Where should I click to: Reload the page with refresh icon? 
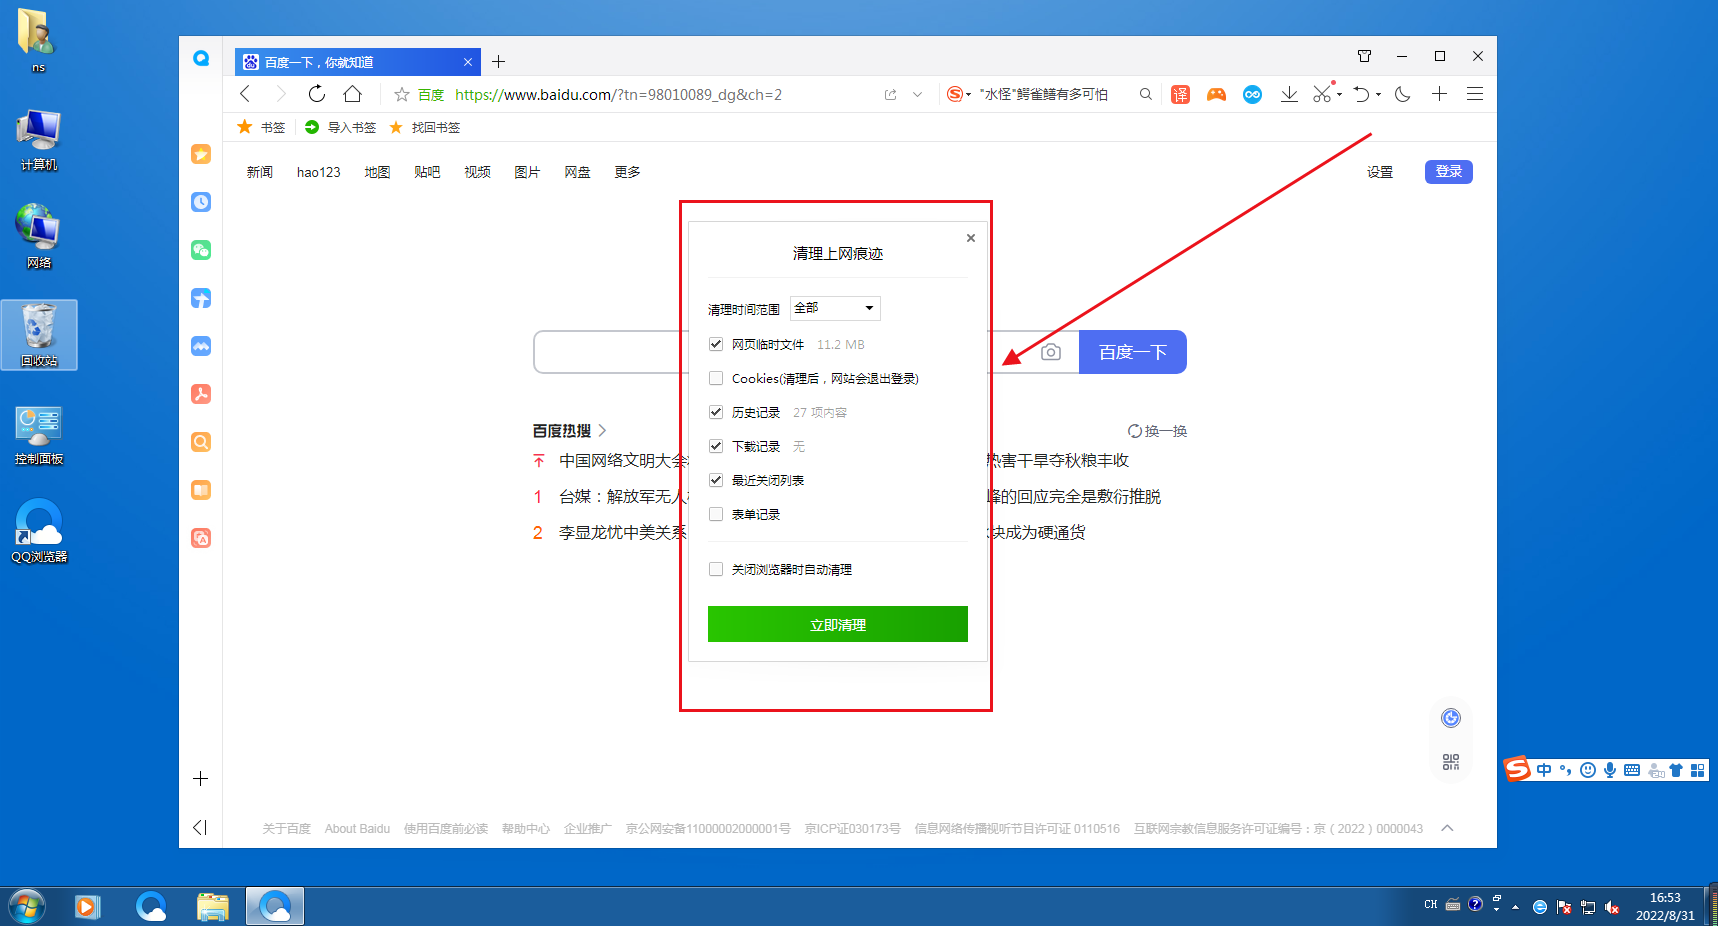317,94
